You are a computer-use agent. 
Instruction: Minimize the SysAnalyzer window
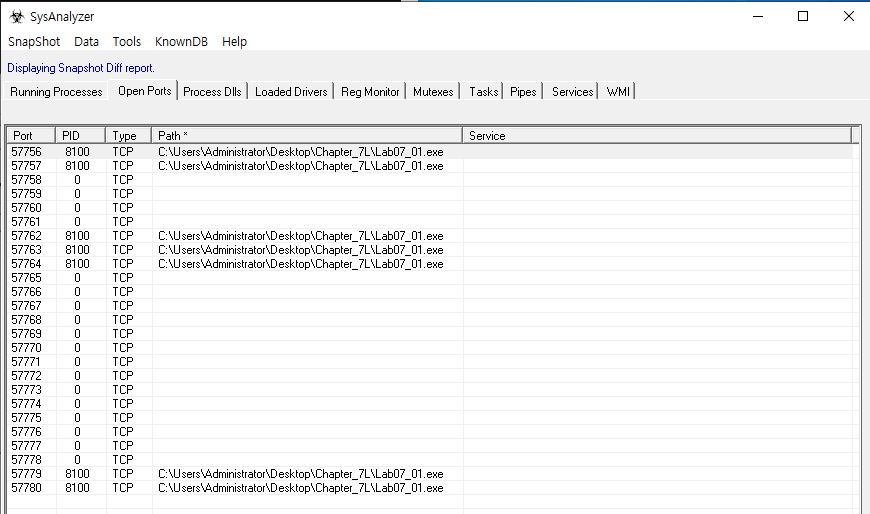[758, 16]
